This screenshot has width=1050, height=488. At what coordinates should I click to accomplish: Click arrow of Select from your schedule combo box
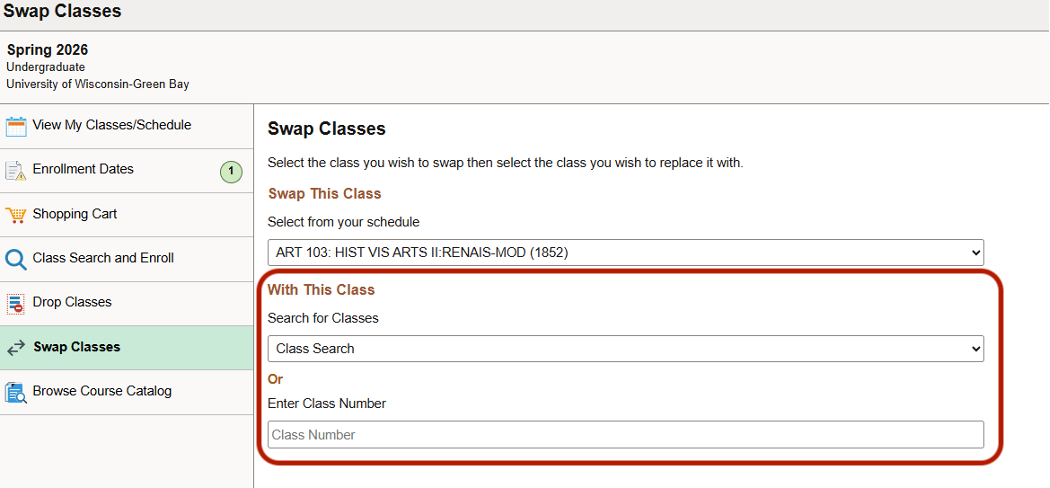click(976, 252)
